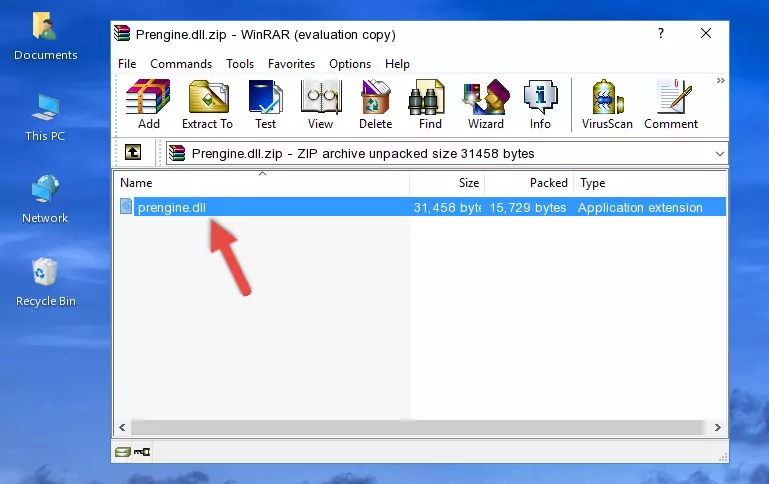Click the disk drive status bar icon
Screen dimensions: 769x484
(x=123, y=452)
